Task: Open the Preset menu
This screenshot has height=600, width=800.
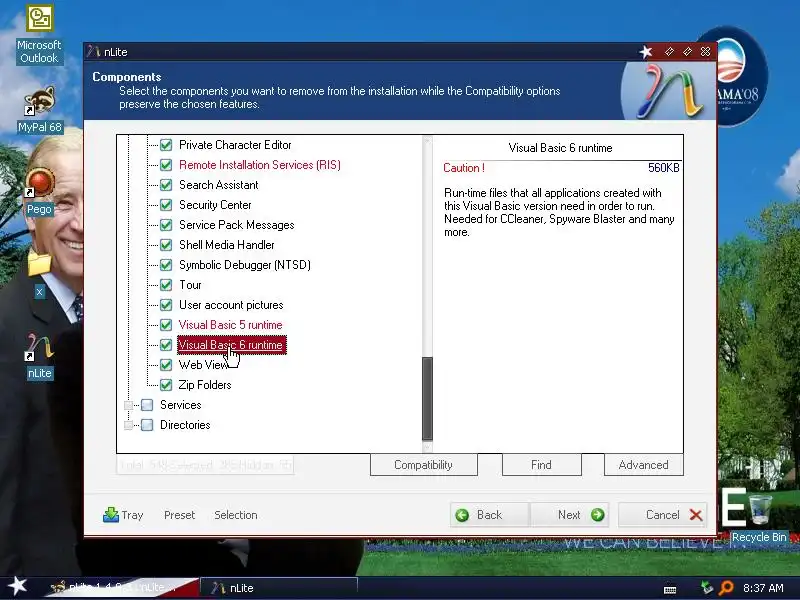Action: tap(180, 515)
